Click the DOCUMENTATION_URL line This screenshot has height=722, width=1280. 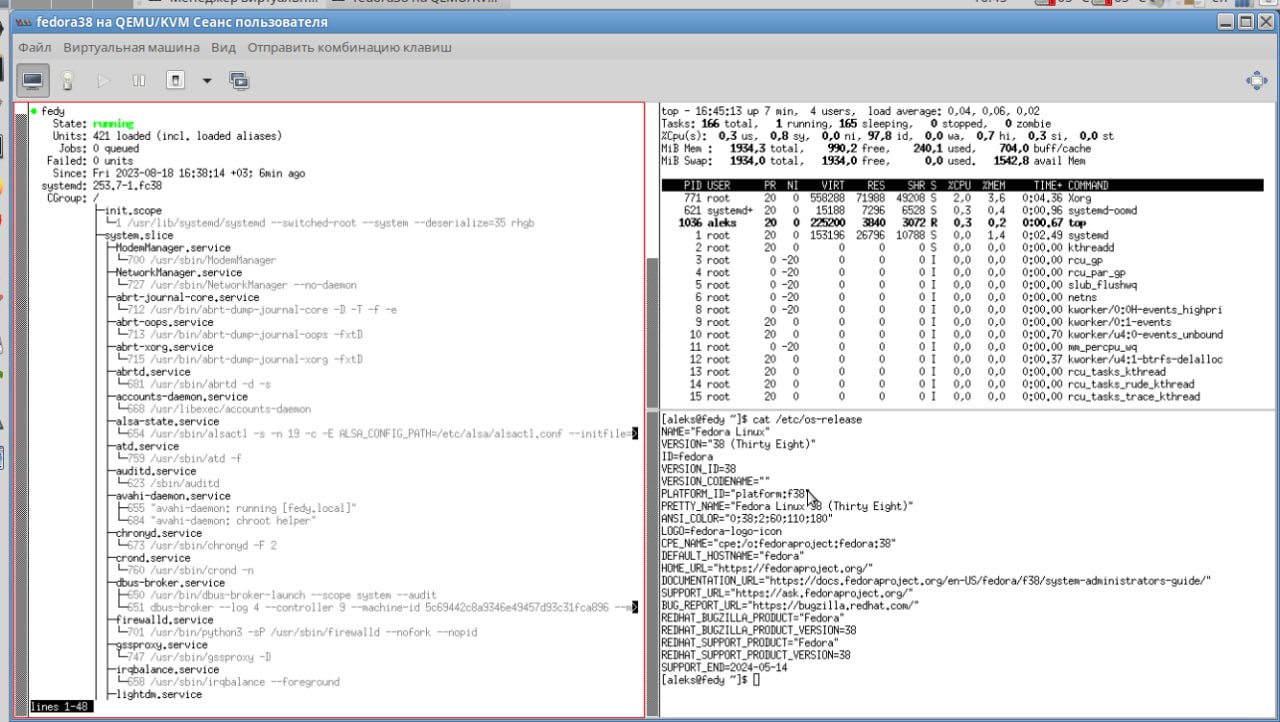click(937, 580)
